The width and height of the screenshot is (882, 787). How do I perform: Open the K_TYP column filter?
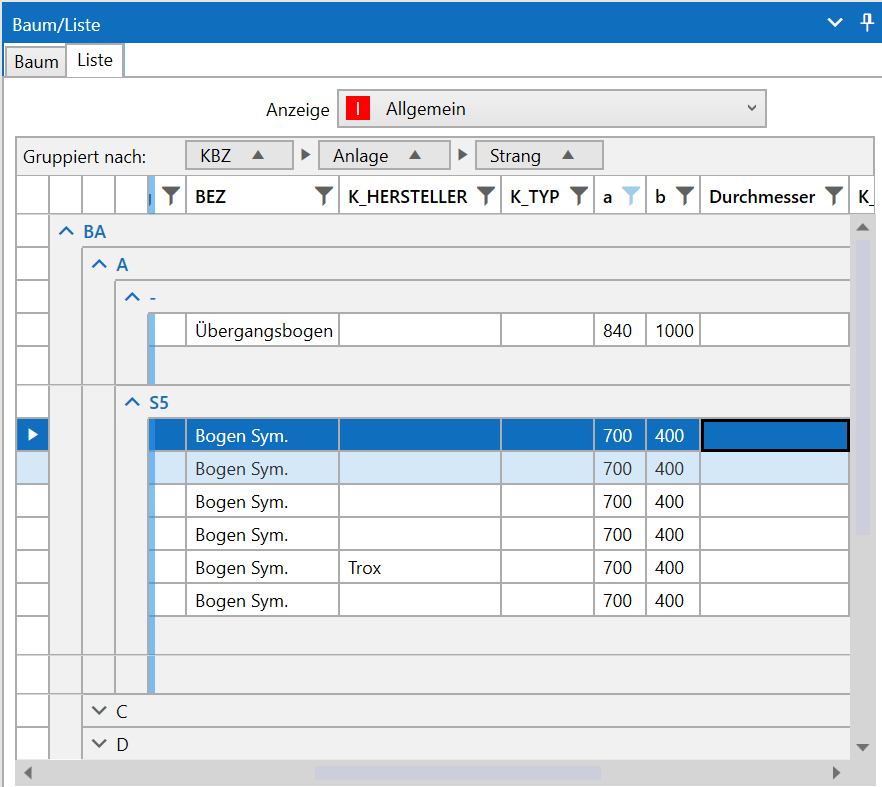(579, 196)
